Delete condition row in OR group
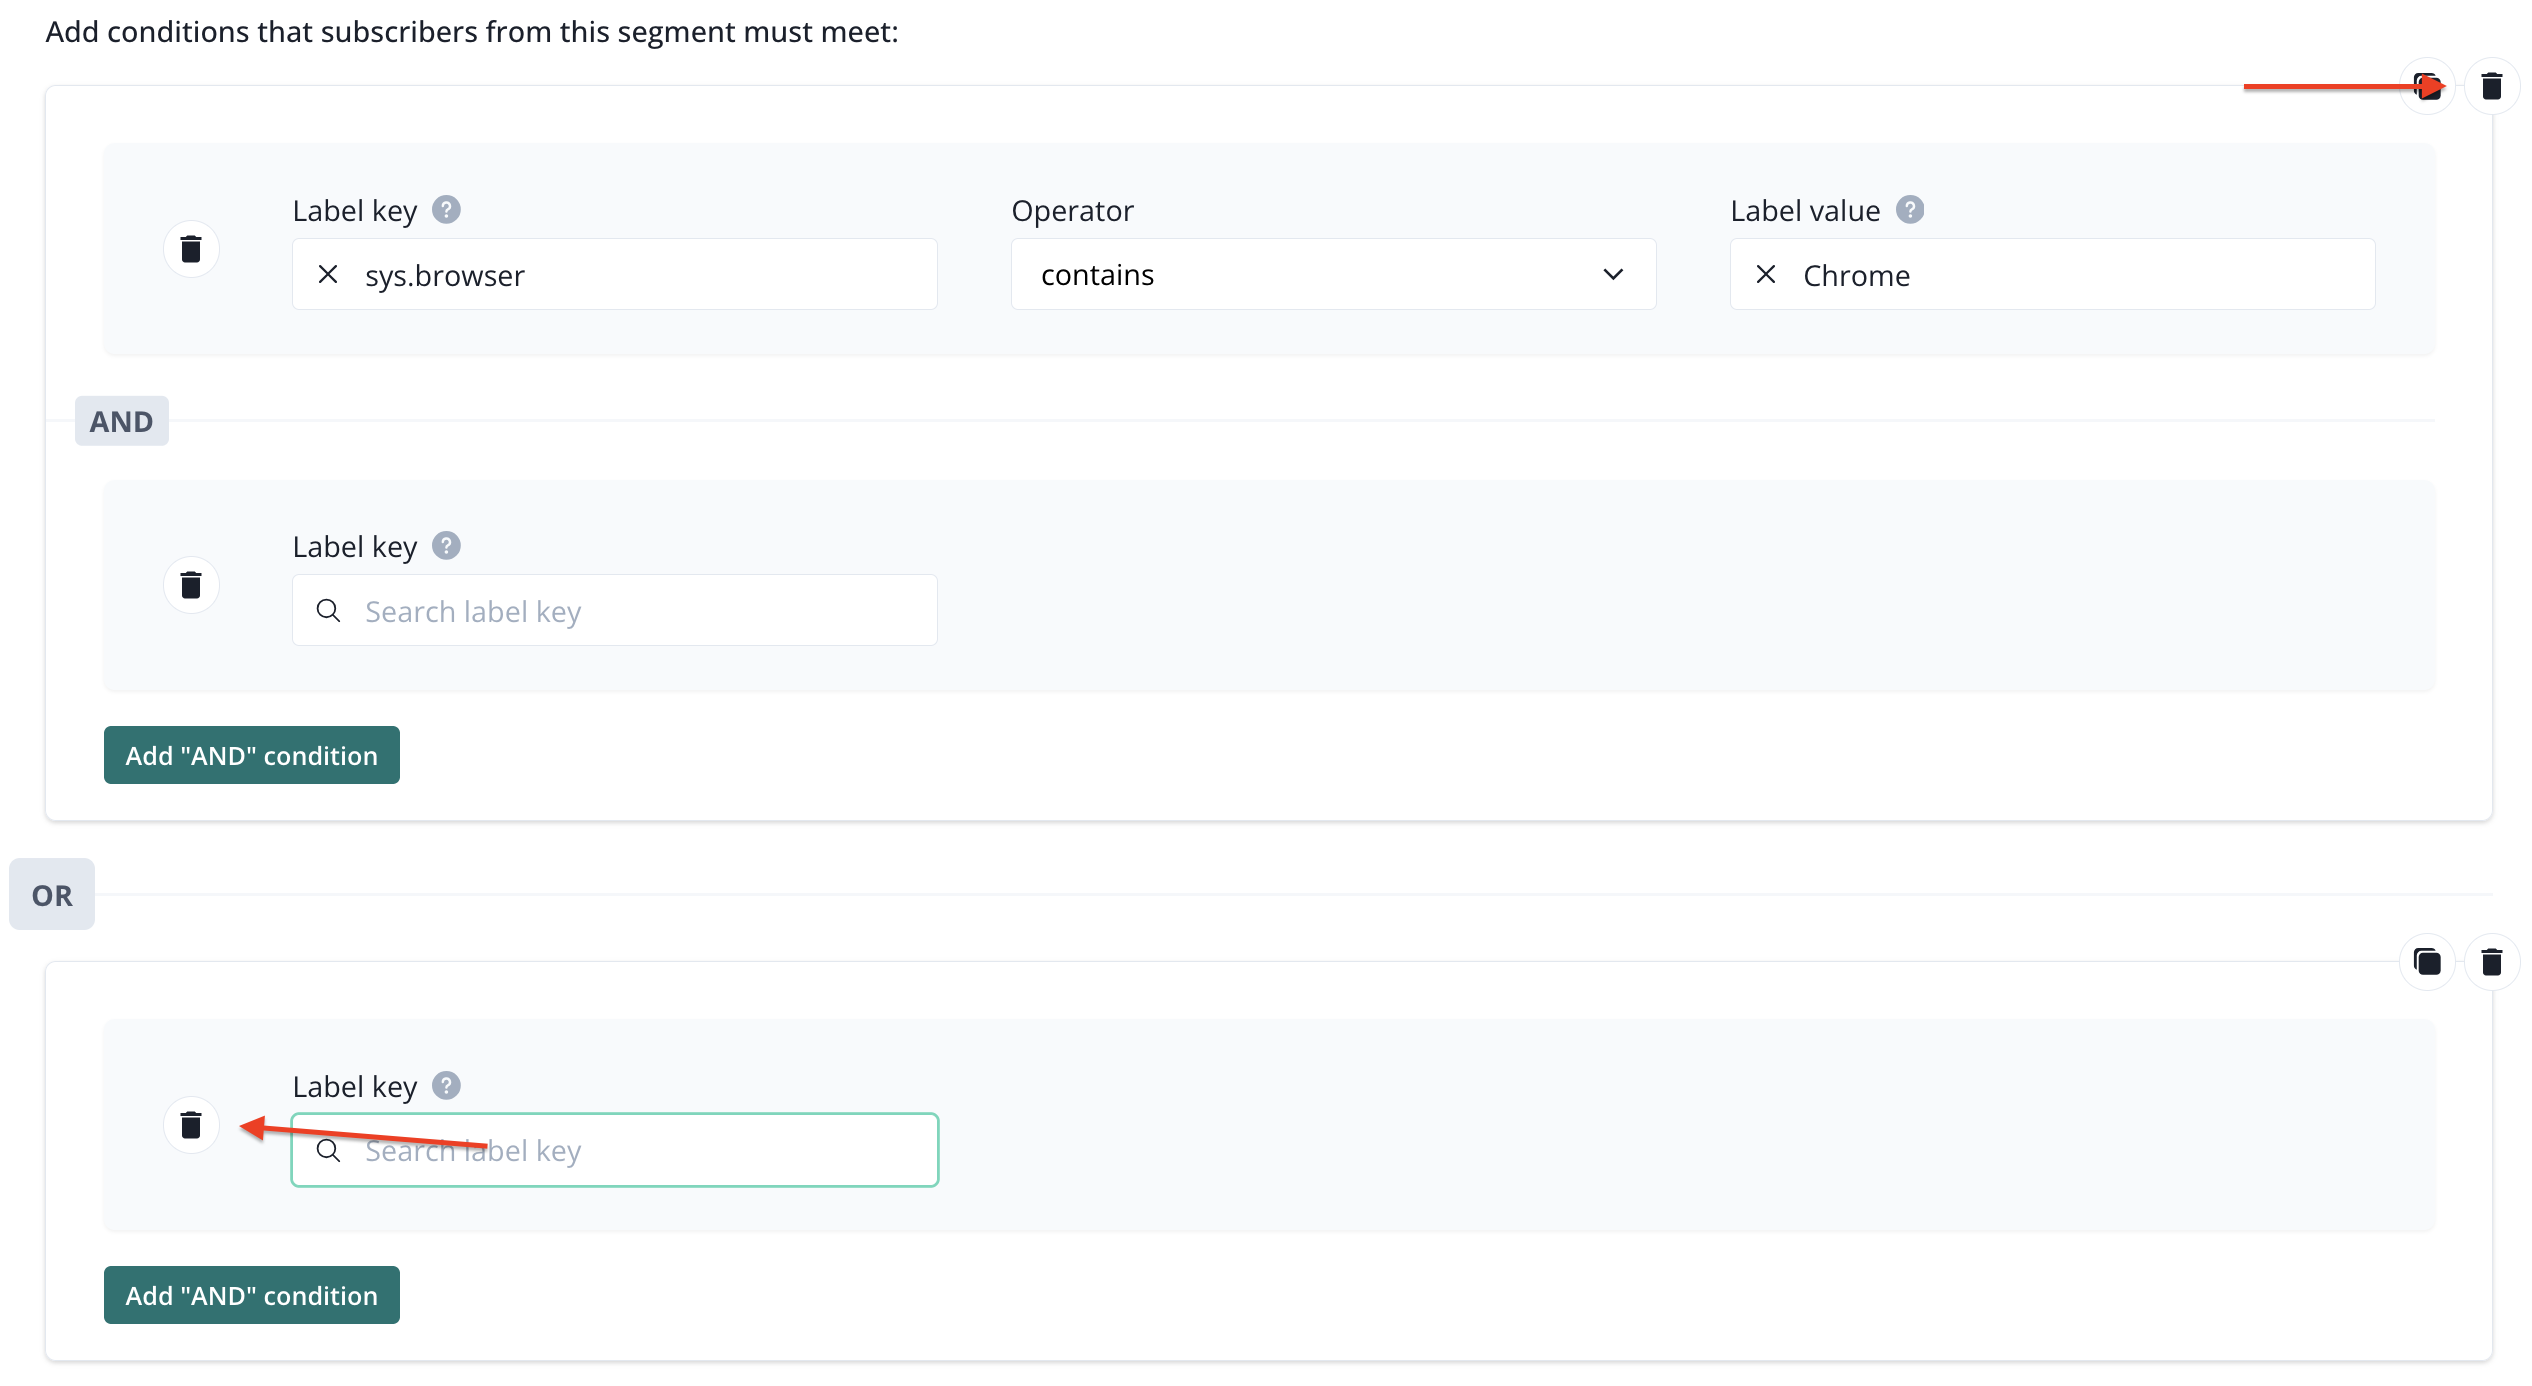The height and width of the screenshot is (1386, 2532). [x=191, y=1125]
